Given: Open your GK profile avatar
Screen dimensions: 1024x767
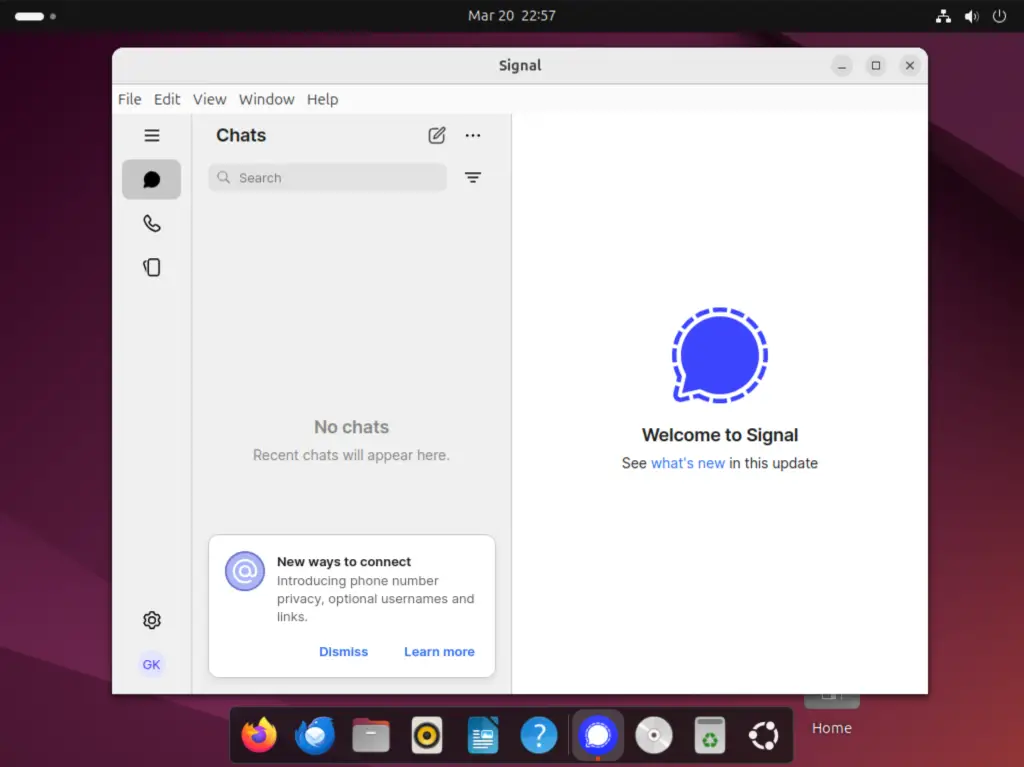Looking at the screenshot, I should pyautogui.click(x=151, y=664).
